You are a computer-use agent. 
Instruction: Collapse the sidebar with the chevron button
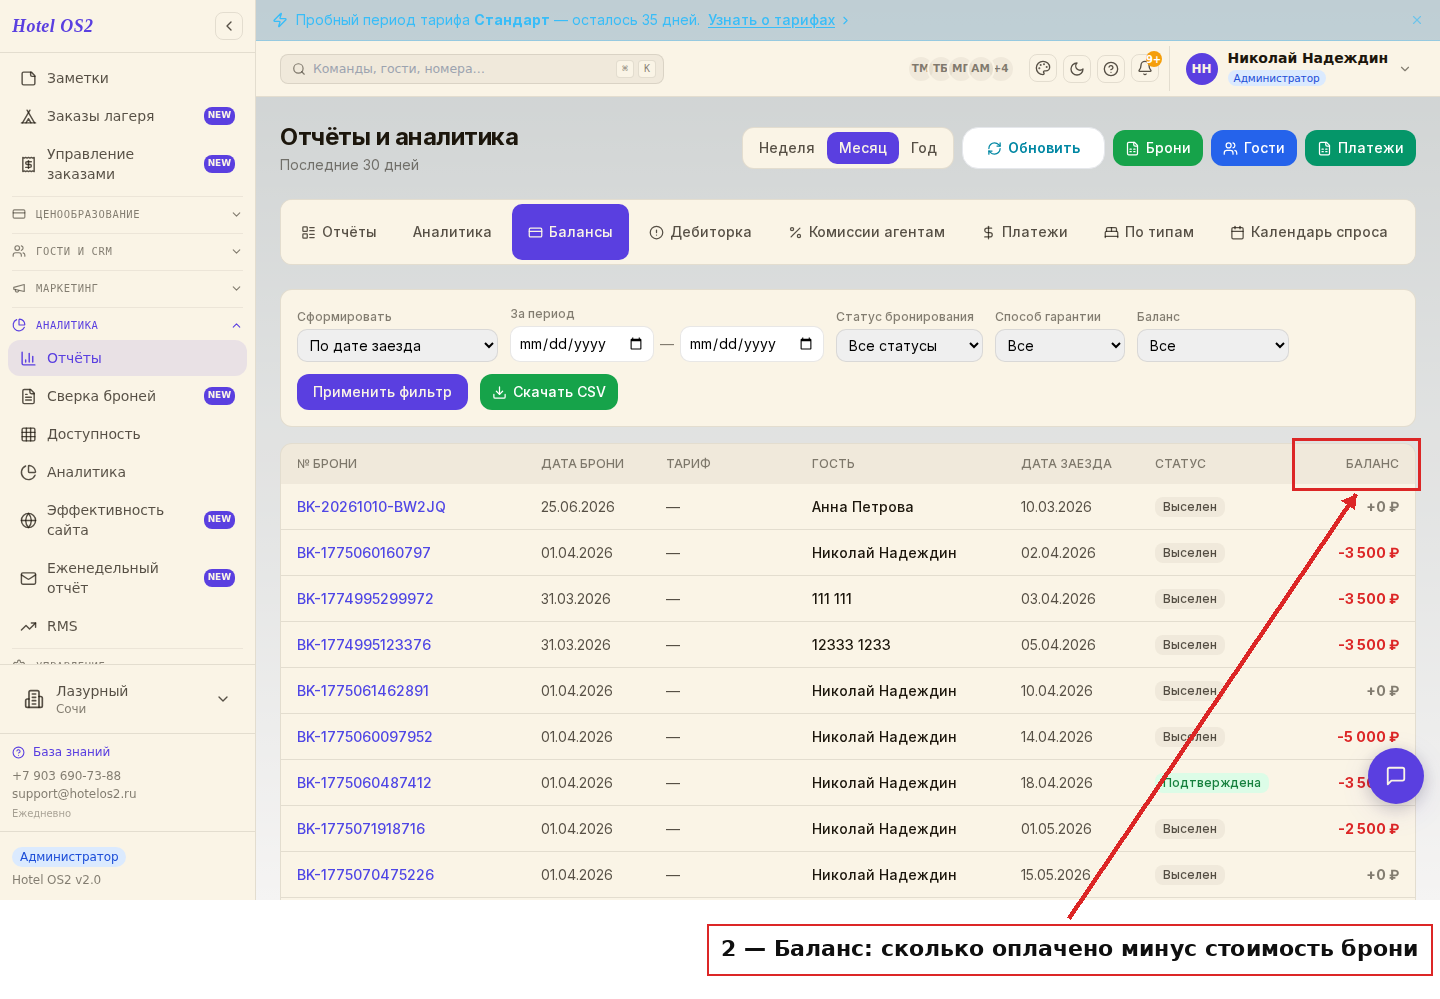pyautogui.click(x=229, y=26)
